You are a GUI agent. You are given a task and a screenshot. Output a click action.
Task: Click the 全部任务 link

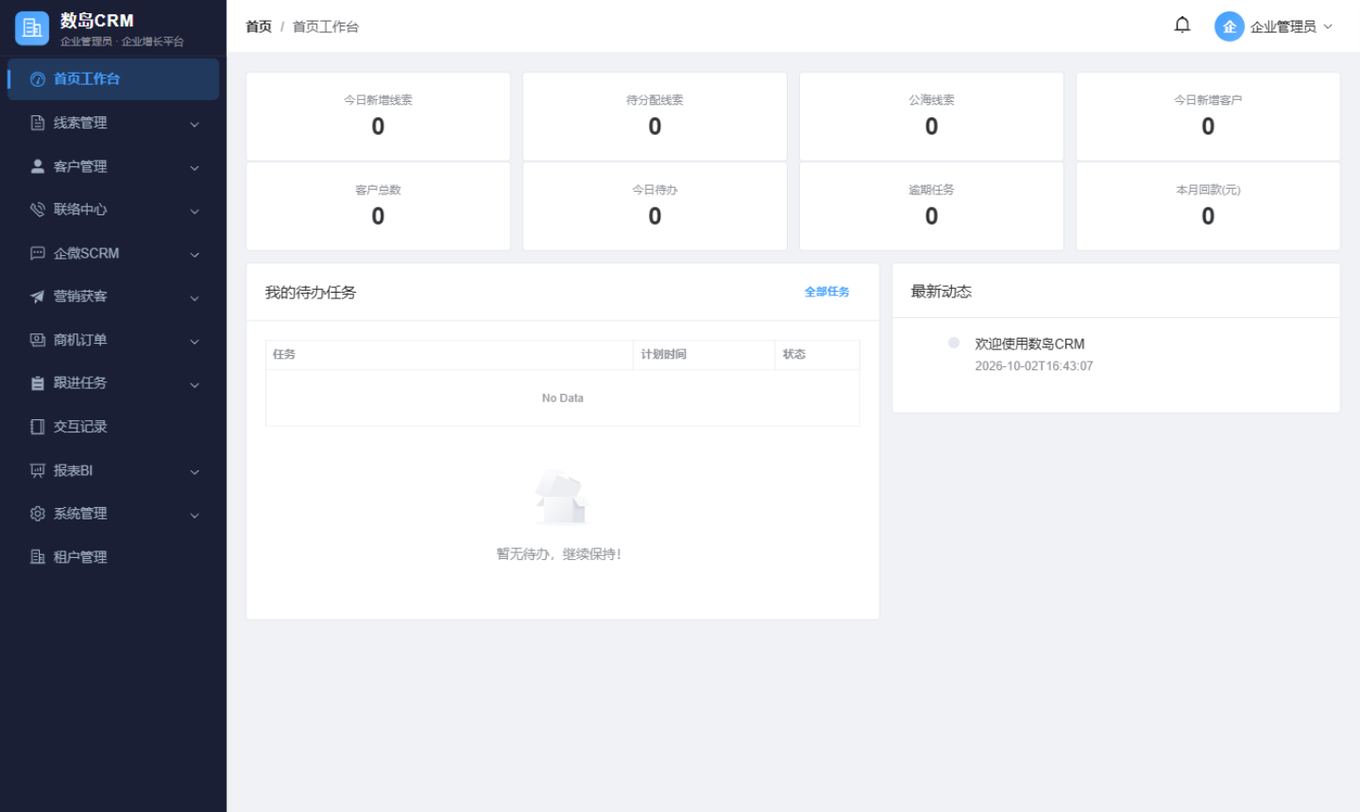coord(827,292)
